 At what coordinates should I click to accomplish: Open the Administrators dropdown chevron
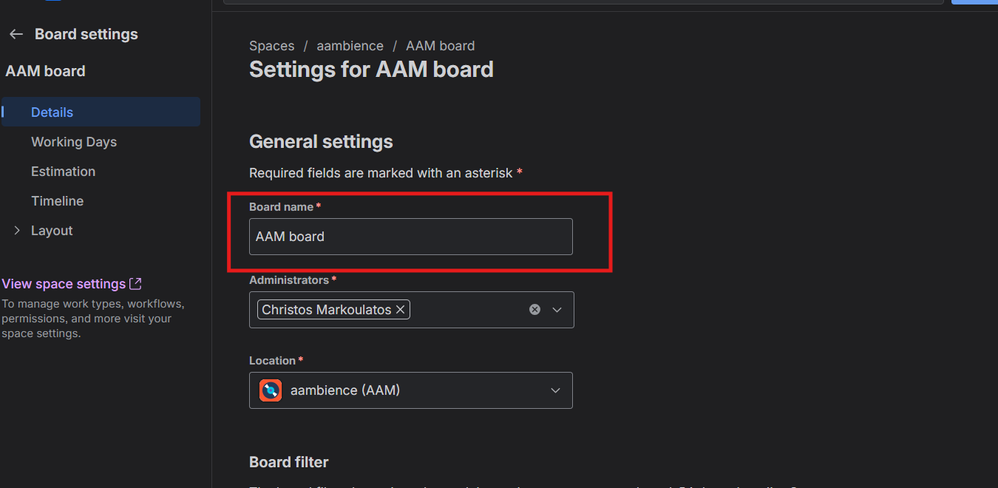pos(557,310)
